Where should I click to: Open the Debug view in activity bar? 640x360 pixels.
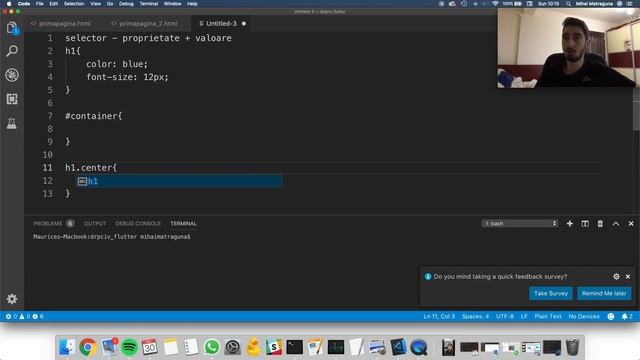12,75
